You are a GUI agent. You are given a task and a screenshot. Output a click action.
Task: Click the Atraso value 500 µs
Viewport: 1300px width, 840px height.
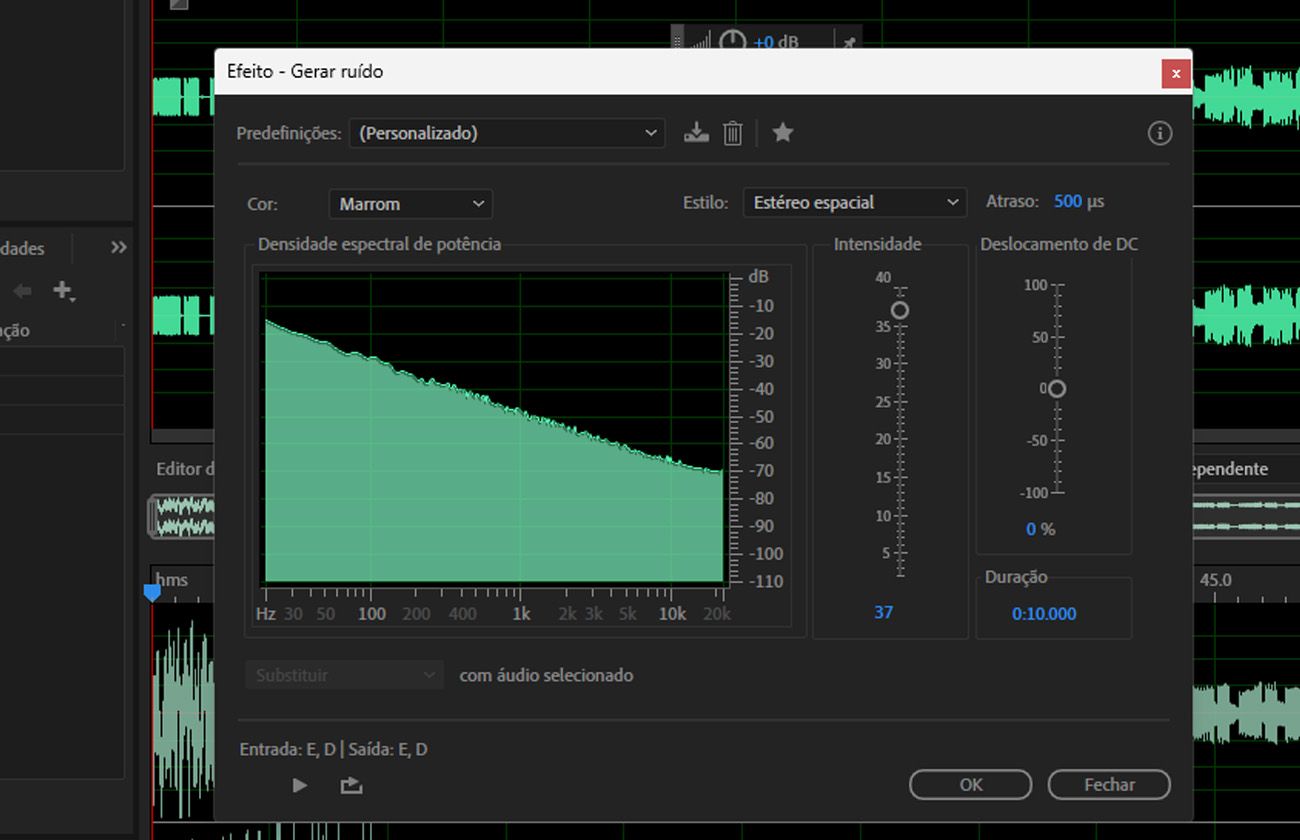(x=1078, y=202)
